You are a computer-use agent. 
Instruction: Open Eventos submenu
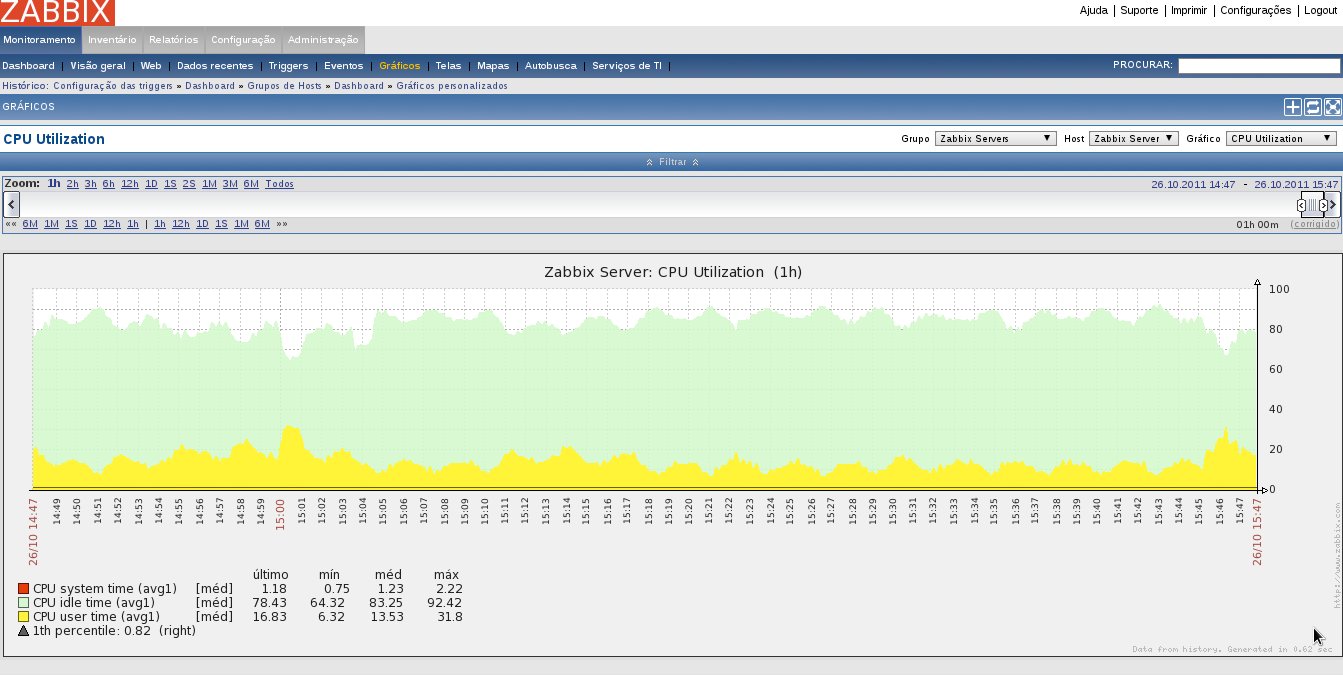[344, 66]
